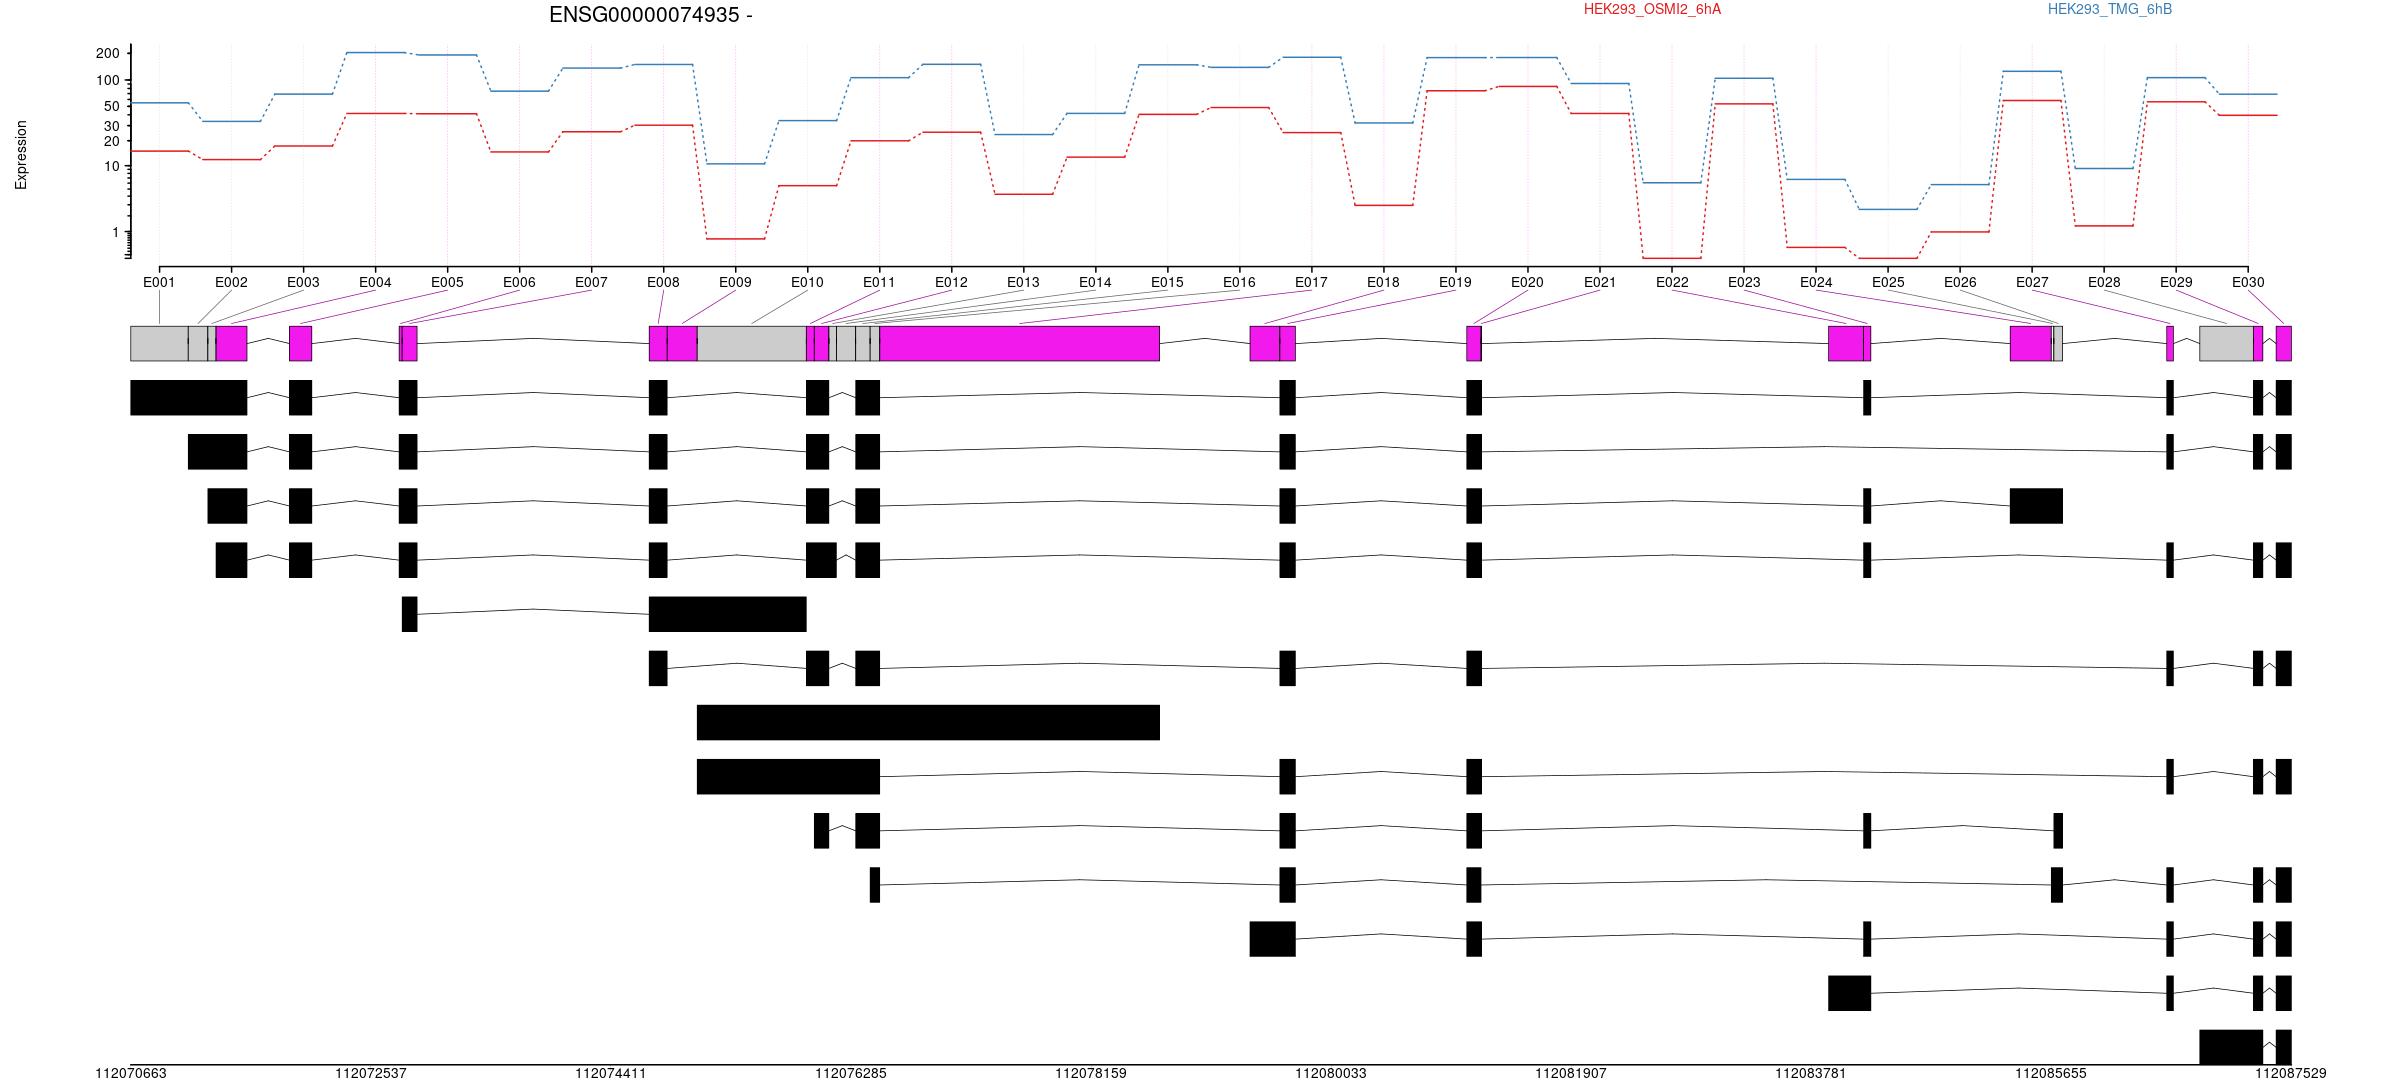Image resolution: width=2400 pixels, height=1090 pixels.
Task: Click genomic coordinate 112070663
Action: [x=131, y=1073]
